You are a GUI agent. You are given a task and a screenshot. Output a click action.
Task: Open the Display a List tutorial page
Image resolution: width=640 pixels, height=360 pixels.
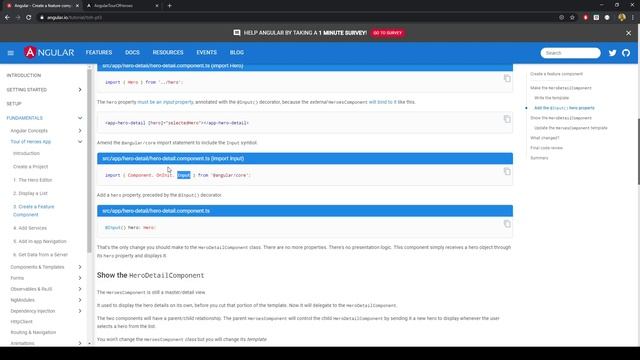click(x=30, y=193)
